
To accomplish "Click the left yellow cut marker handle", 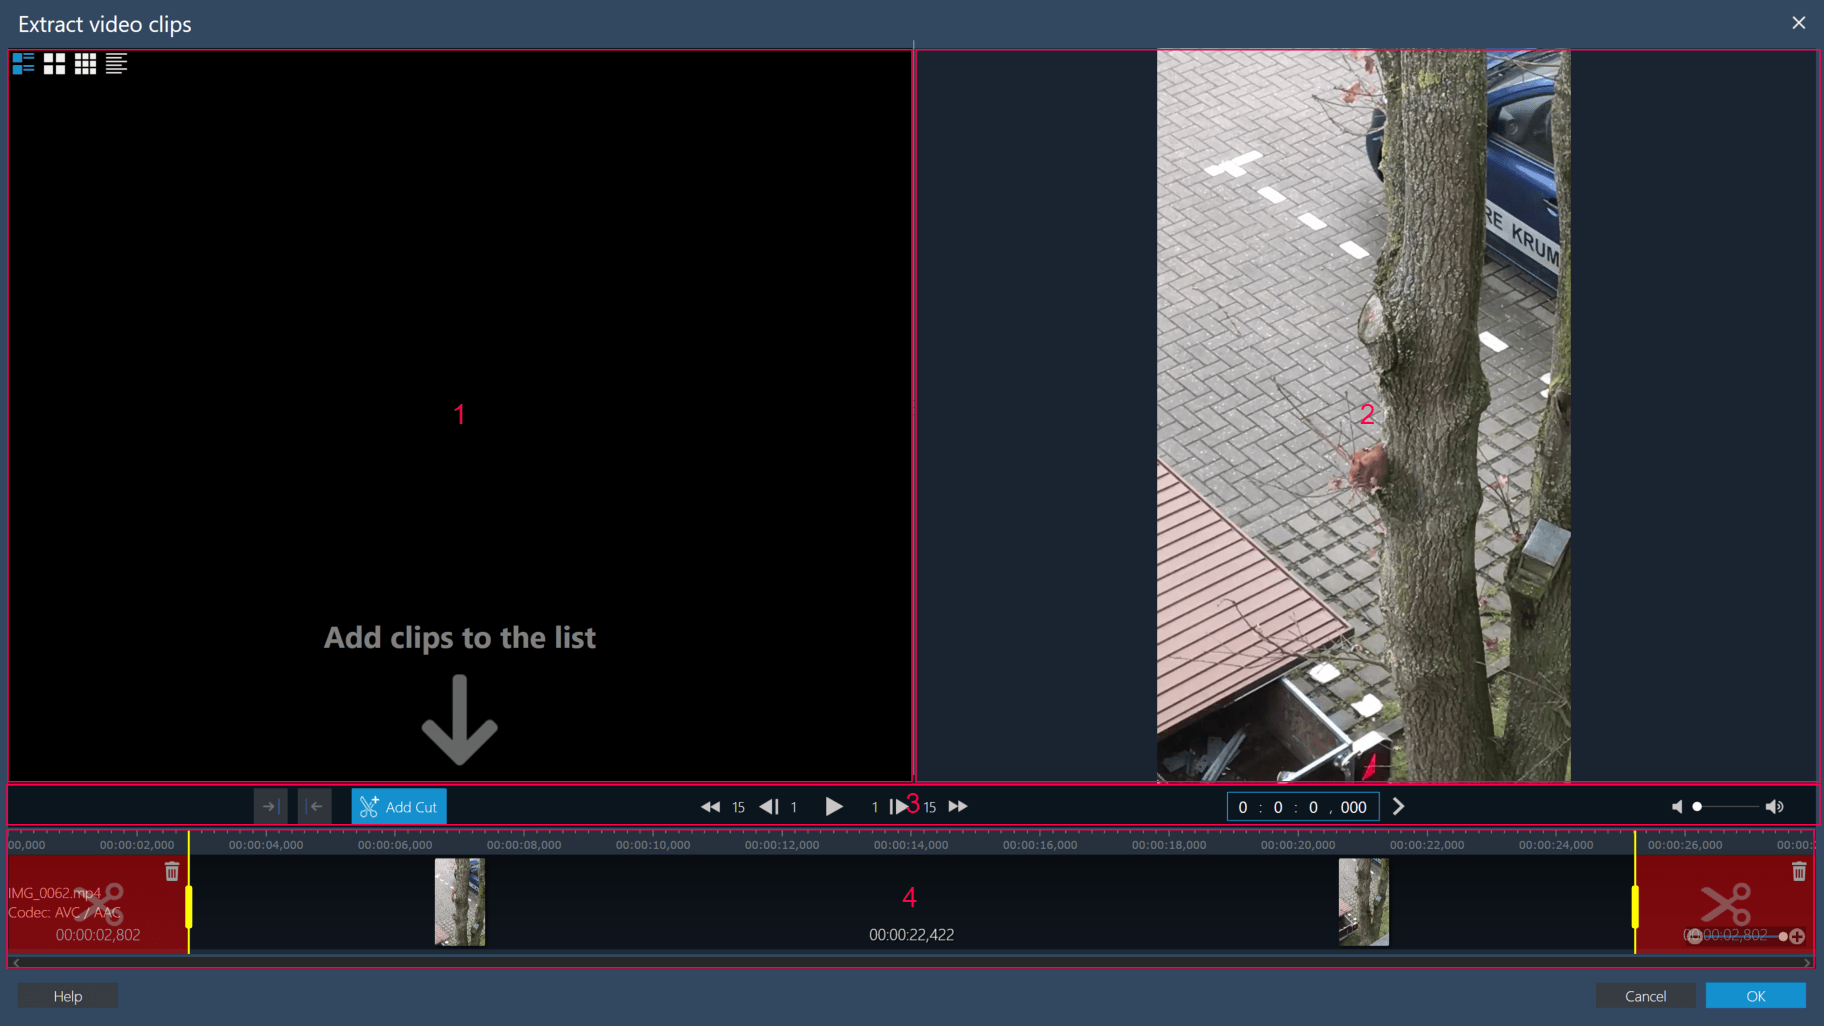I will coord(188,907).
